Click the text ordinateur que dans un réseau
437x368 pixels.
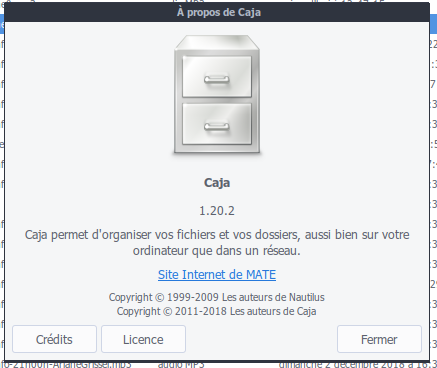coord(217,251)
